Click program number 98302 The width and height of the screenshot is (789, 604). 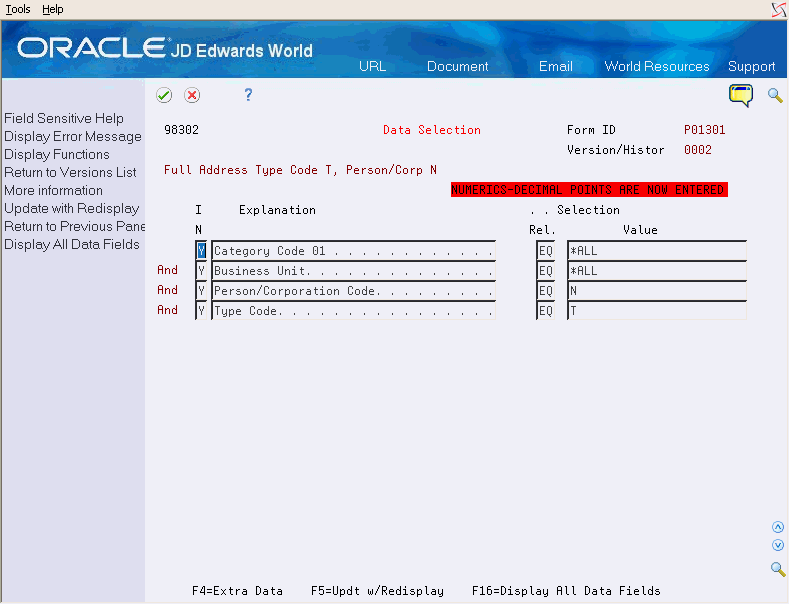click(x=181, y=130)
